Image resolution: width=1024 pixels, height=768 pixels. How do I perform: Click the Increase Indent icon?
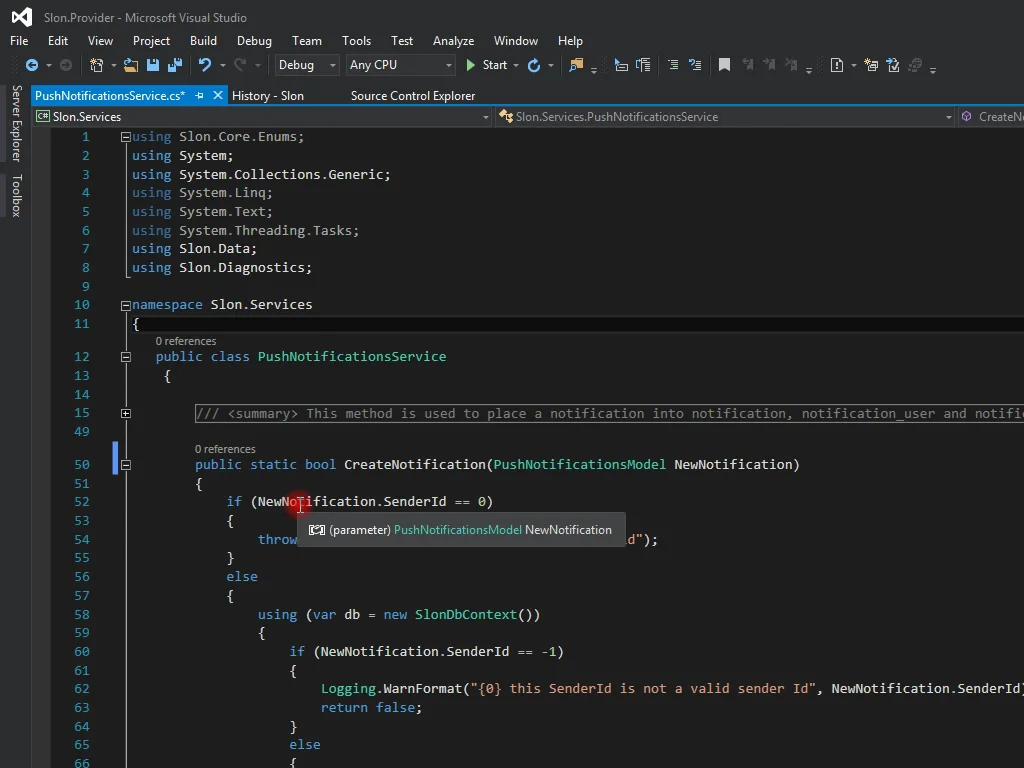[643, 65]
